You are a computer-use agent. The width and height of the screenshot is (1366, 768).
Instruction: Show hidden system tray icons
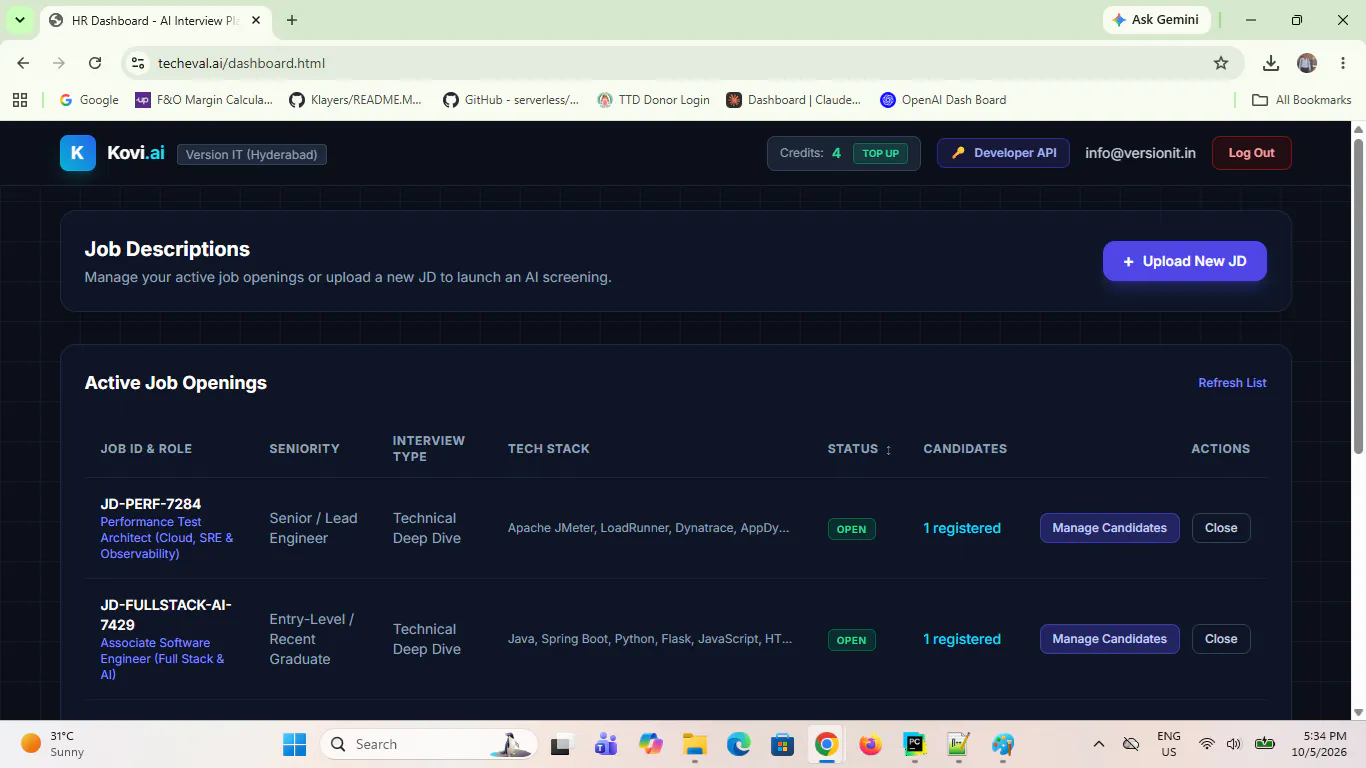(x=1099, y=744)
